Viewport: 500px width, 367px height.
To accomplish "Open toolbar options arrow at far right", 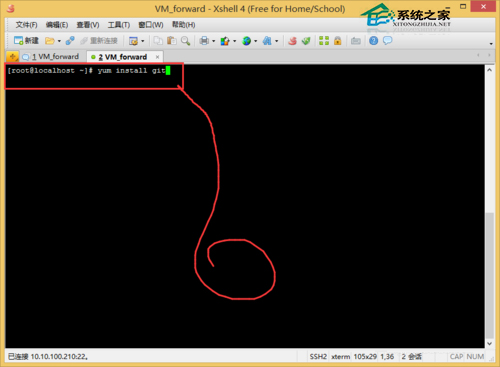I will pyautogui.click(x=491, y=44).
